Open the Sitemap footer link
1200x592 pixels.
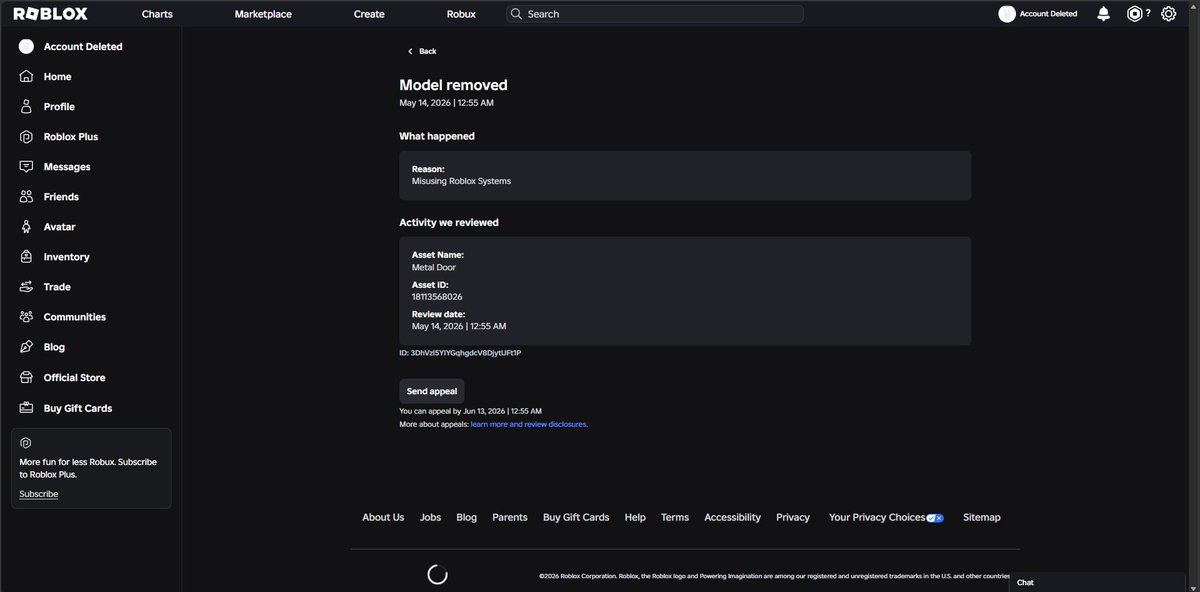click(982, 518)
